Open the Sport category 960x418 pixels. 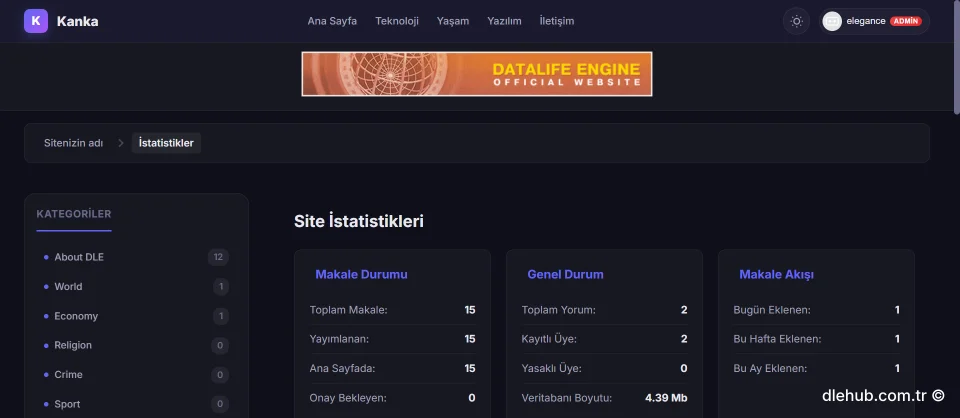67,404
